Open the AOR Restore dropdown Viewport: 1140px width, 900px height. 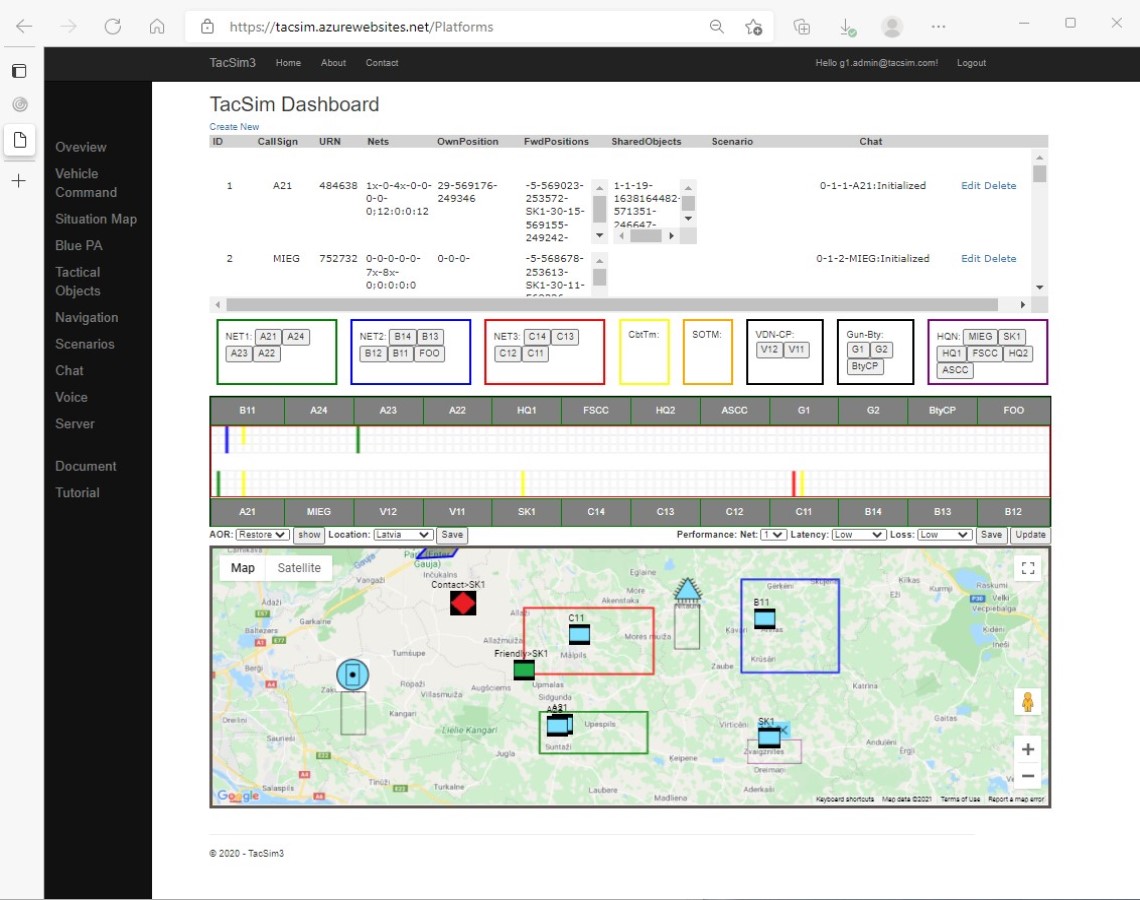pos(263,535)
